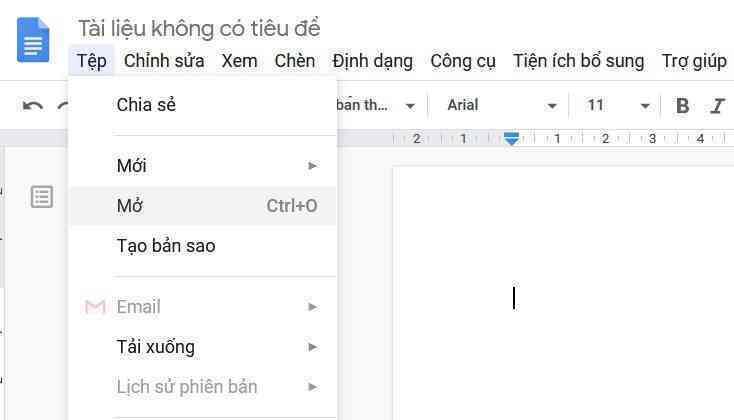Screen dimensions: 734x420
Task: Expand Lịch sử phiên bản submenu
Action: tap(202, 387)
